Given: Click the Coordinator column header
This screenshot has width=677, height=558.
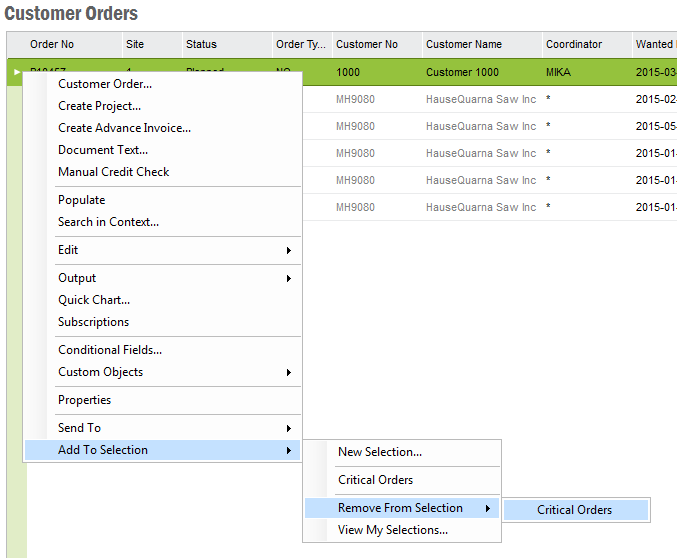Looking at the screenshot, I should (574, 45).
